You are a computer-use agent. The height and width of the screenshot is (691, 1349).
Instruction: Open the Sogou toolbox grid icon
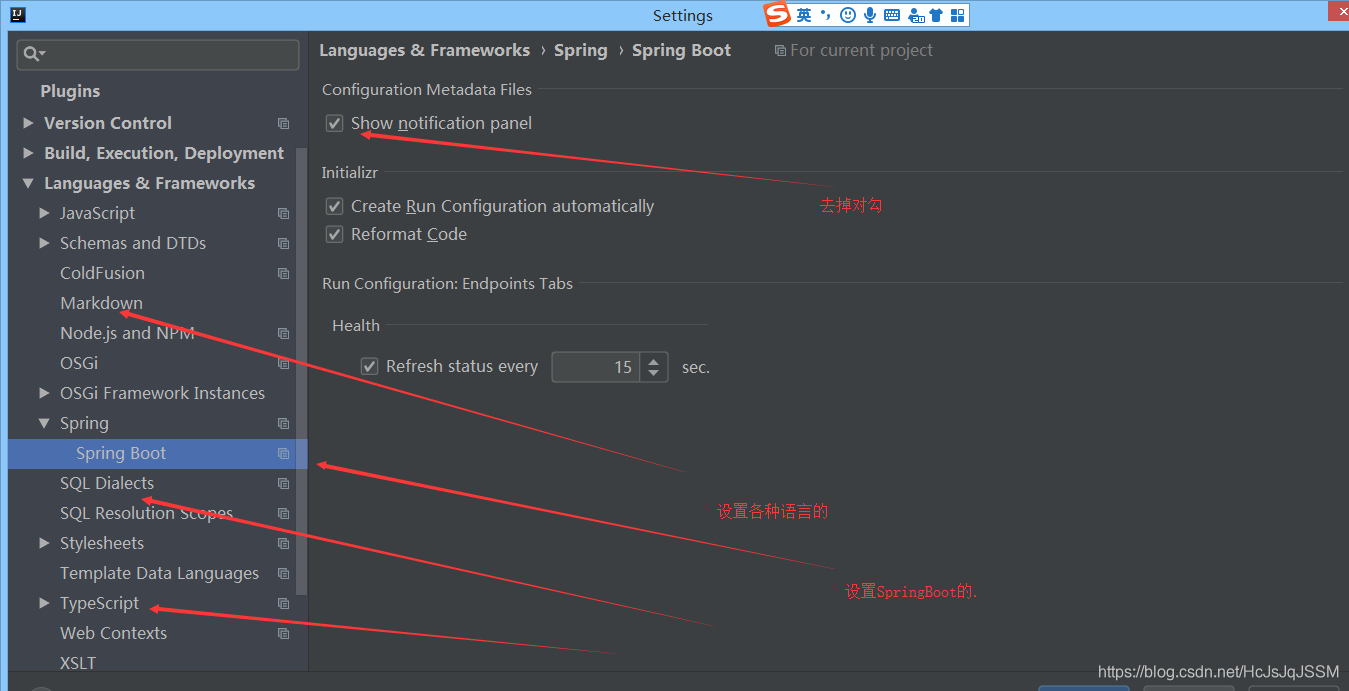957,15
